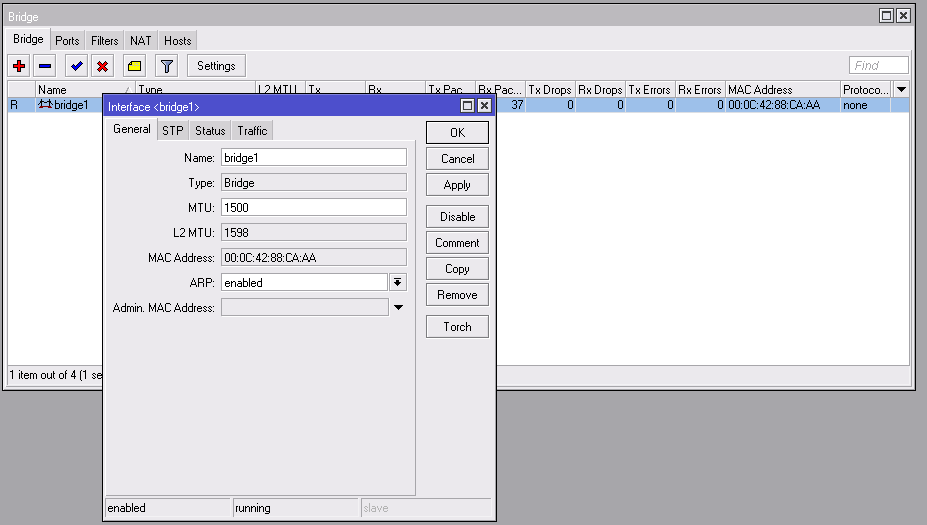Maximize the Interface bridge1 dialog
The image size is (927, 525).
point(467,106)
